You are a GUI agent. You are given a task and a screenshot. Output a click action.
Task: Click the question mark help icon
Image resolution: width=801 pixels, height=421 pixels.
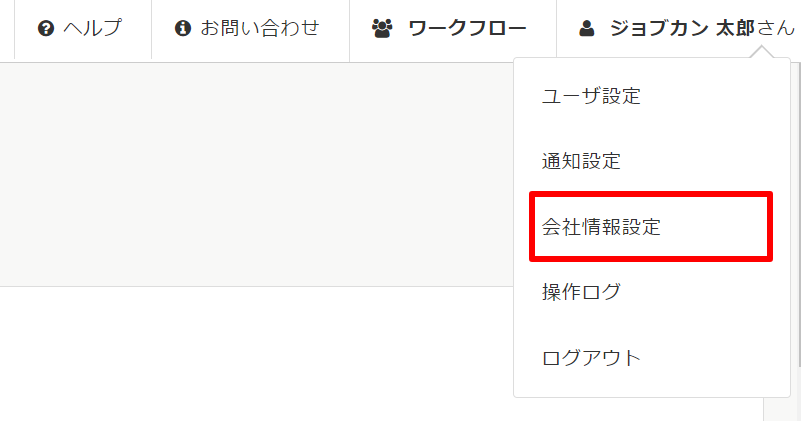[45, 29]
